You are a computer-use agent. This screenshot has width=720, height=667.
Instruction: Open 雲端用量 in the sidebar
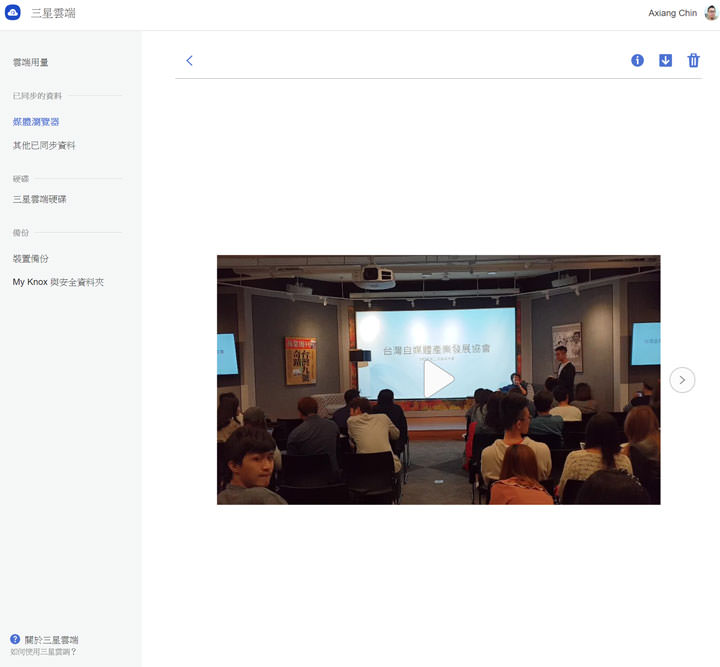[31, 62]
